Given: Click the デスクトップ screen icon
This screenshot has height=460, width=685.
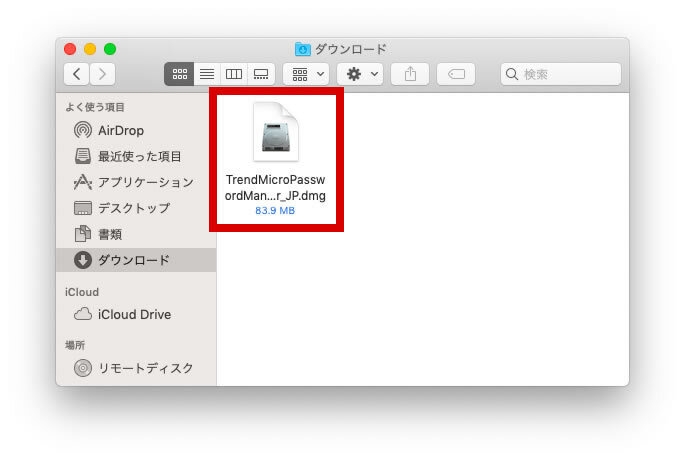Looking at the screenshot, I should [83, 208].
